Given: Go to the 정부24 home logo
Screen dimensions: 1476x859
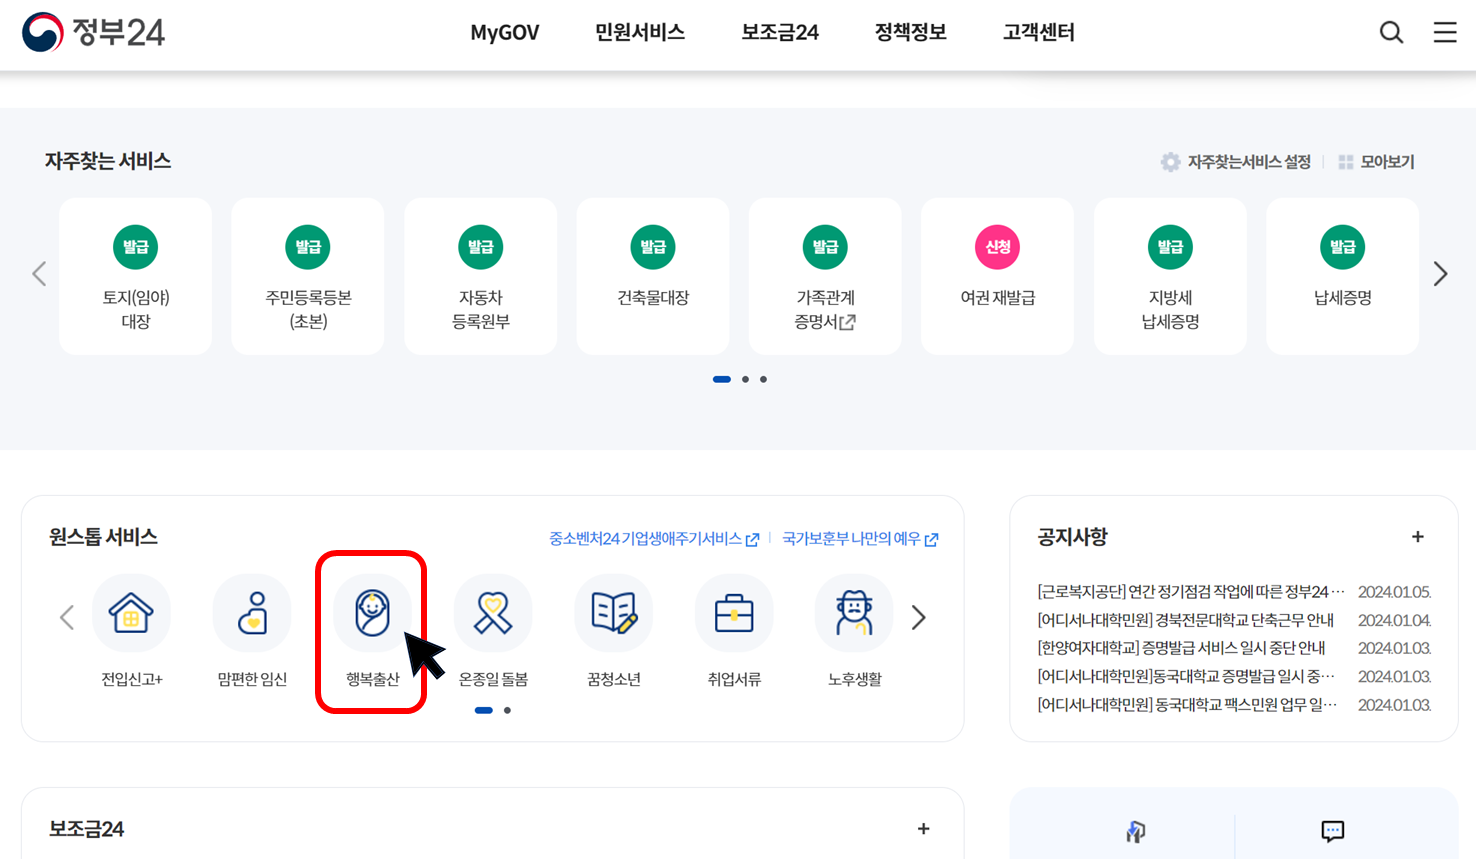Looking at the screenshot, I should click(93, 32).
